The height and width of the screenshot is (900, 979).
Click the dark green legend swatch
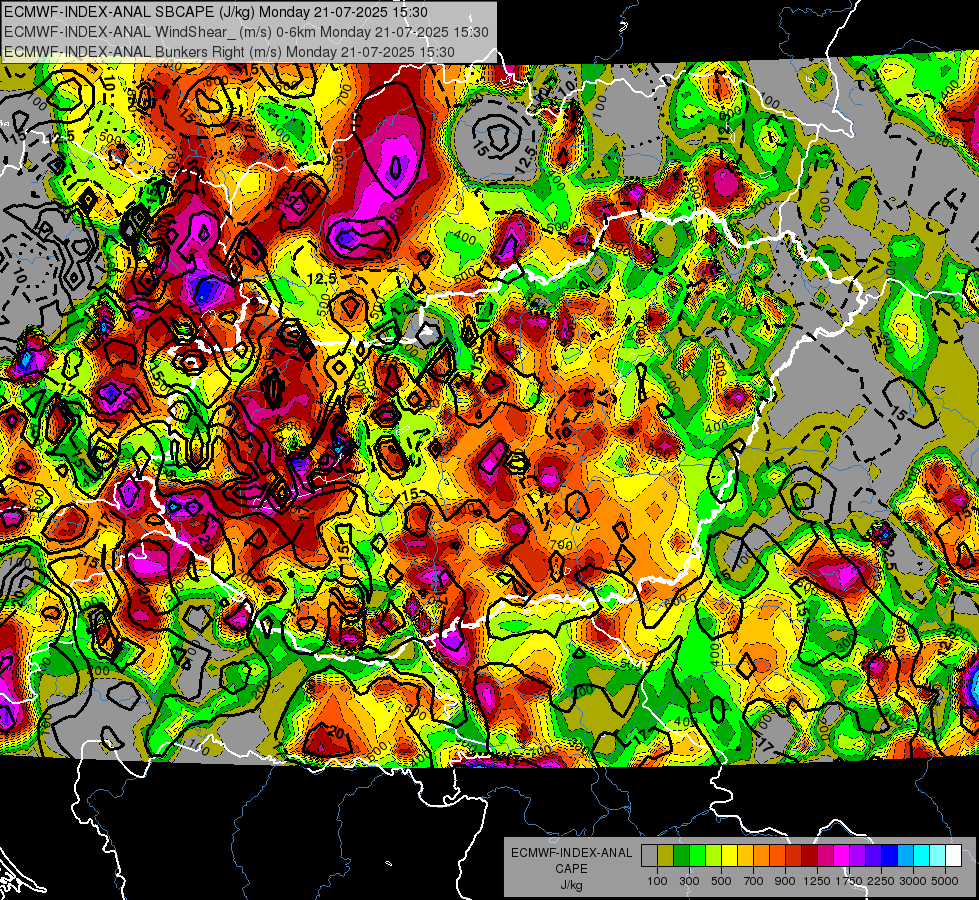pyautogui.click(x=681, y=855)
